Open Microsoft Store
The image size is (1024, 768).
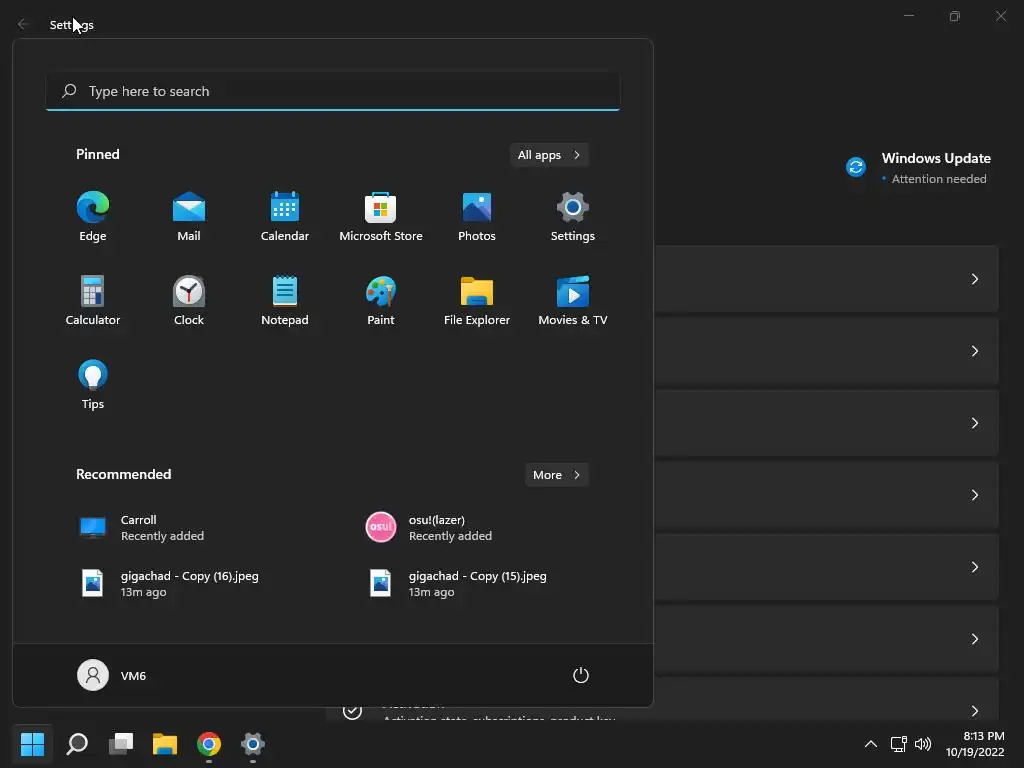coord(381,217)
